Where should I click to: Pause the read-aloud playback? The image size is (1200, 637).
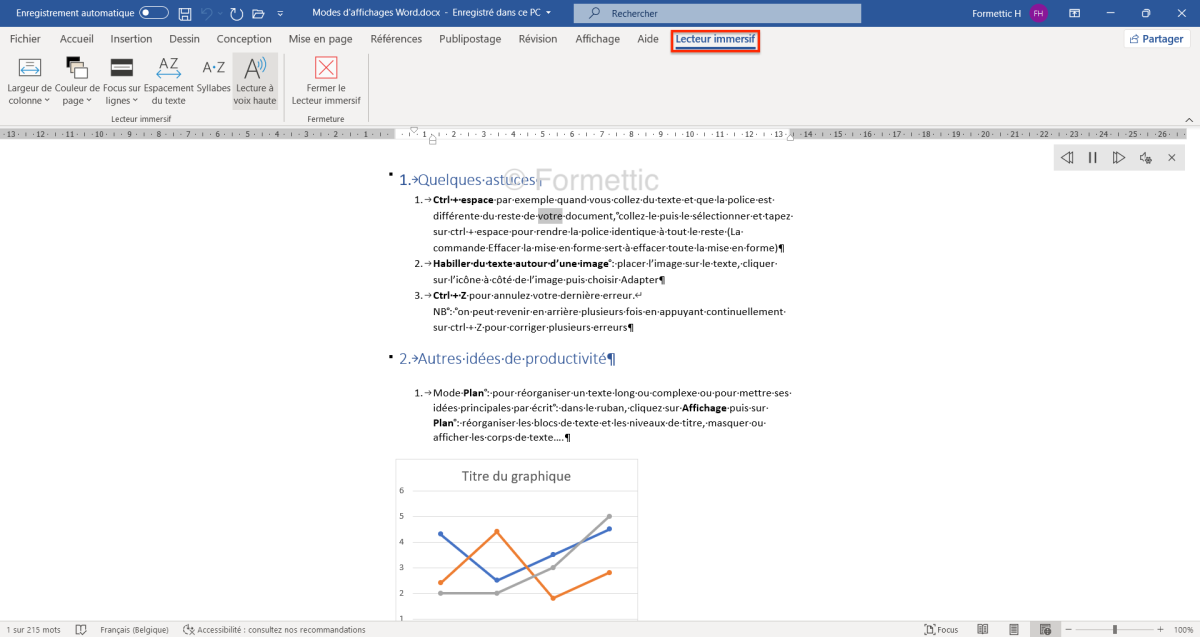click(x=1092, y=158)
